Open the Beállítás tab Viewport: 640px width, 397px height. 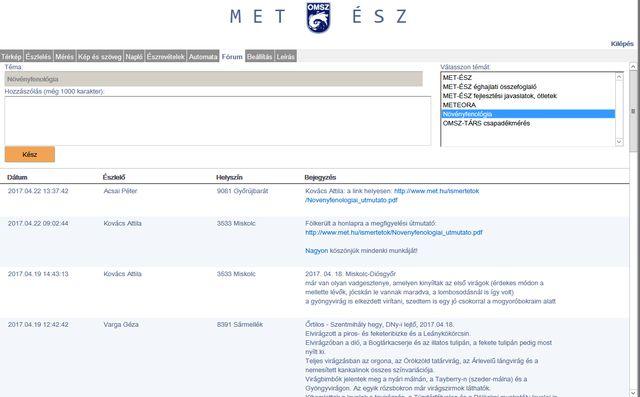[x=260, y=57]
